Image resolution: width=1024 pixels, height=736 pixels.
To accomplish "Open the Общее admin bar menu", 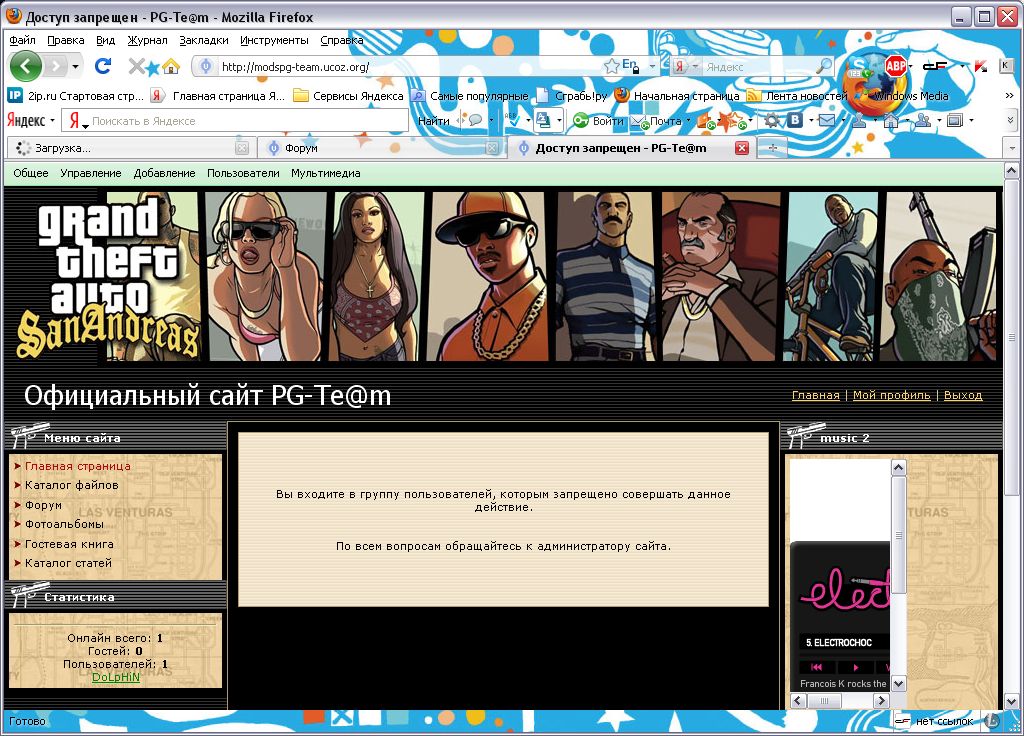I will 31,173.
